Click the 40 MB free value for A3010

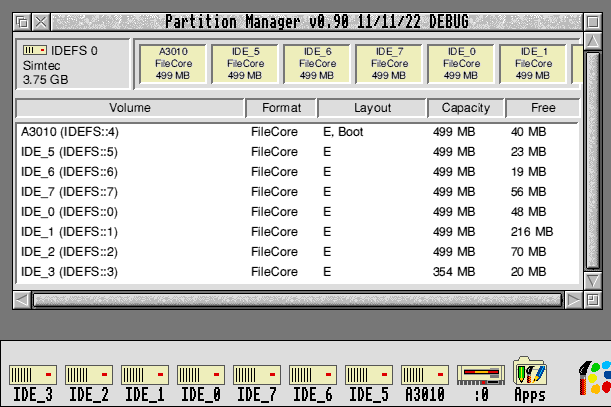[x=528, y=132]
